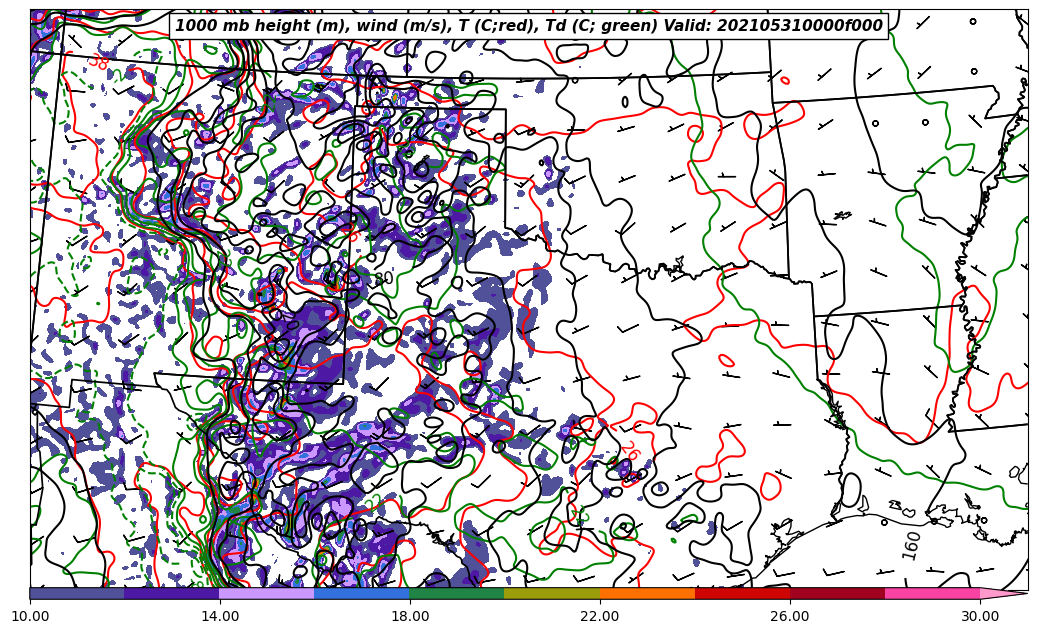
Task: Click the blue 16–18 colorbar segment
Action: click(x=362, y=593)
